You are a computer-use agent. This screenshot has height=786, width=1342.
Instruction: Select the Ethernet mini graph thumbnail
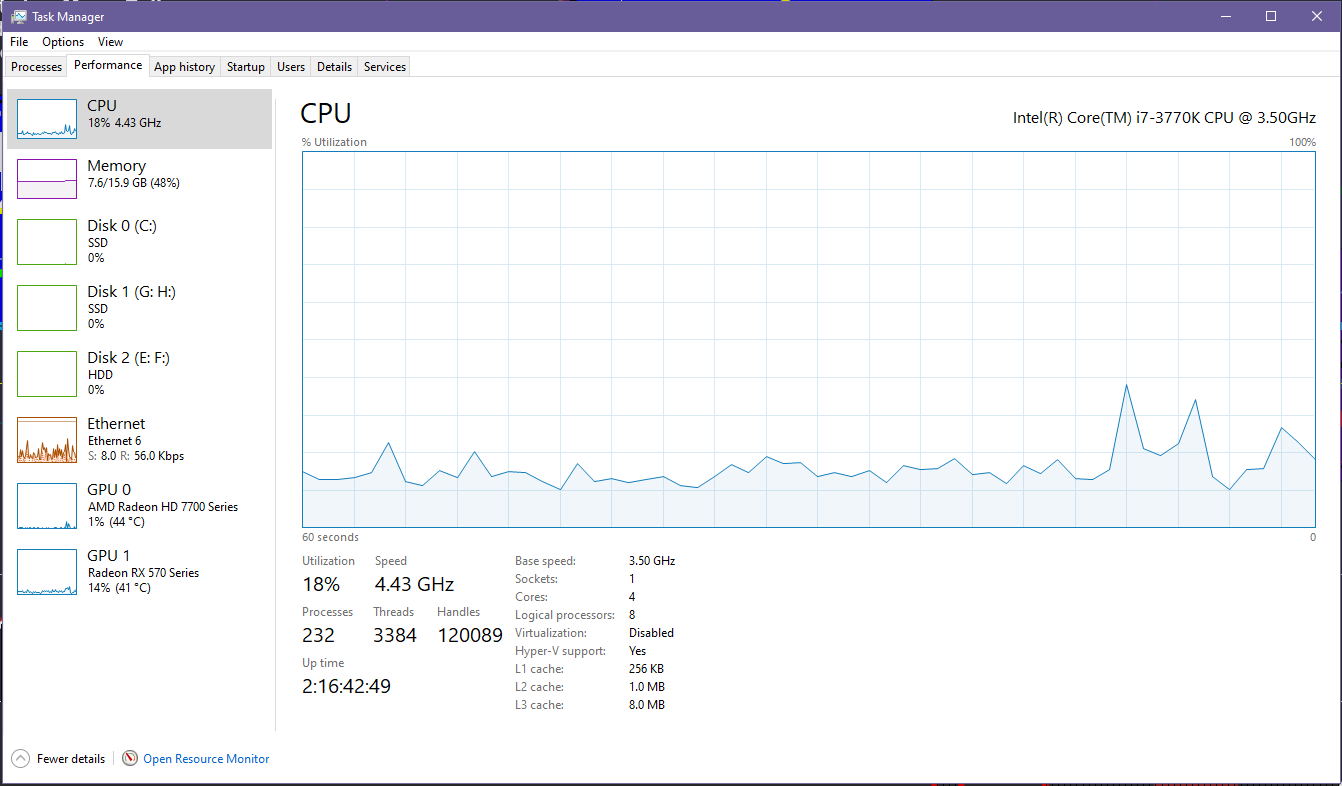click(47, 440)
